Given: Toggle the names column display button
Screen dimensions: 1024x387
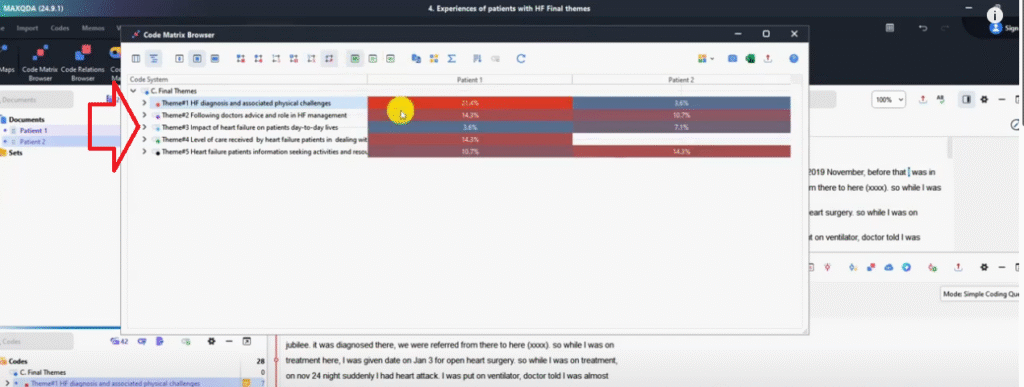Looking at the screenshot, I should 136,59.
